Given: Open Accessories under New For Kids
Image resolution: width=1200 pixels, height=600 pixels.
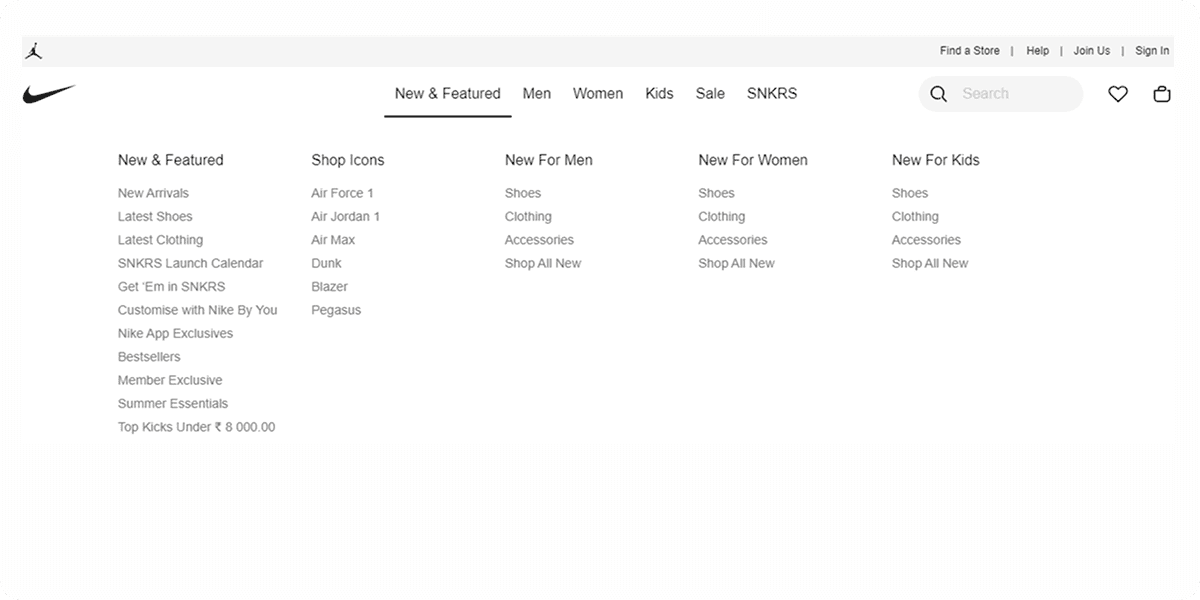Looking at the screenshot, I should [x=926, y=240].
